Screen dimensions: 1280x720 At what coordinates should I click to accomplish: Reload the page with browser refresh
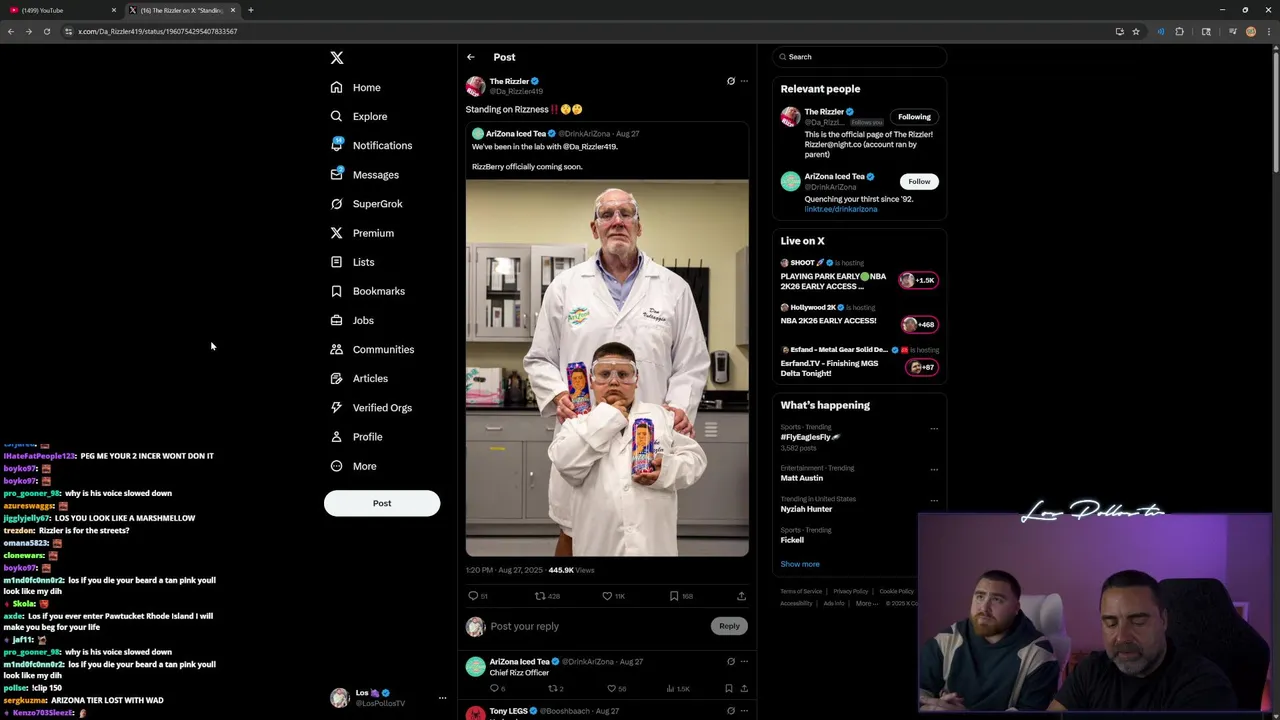46,31
